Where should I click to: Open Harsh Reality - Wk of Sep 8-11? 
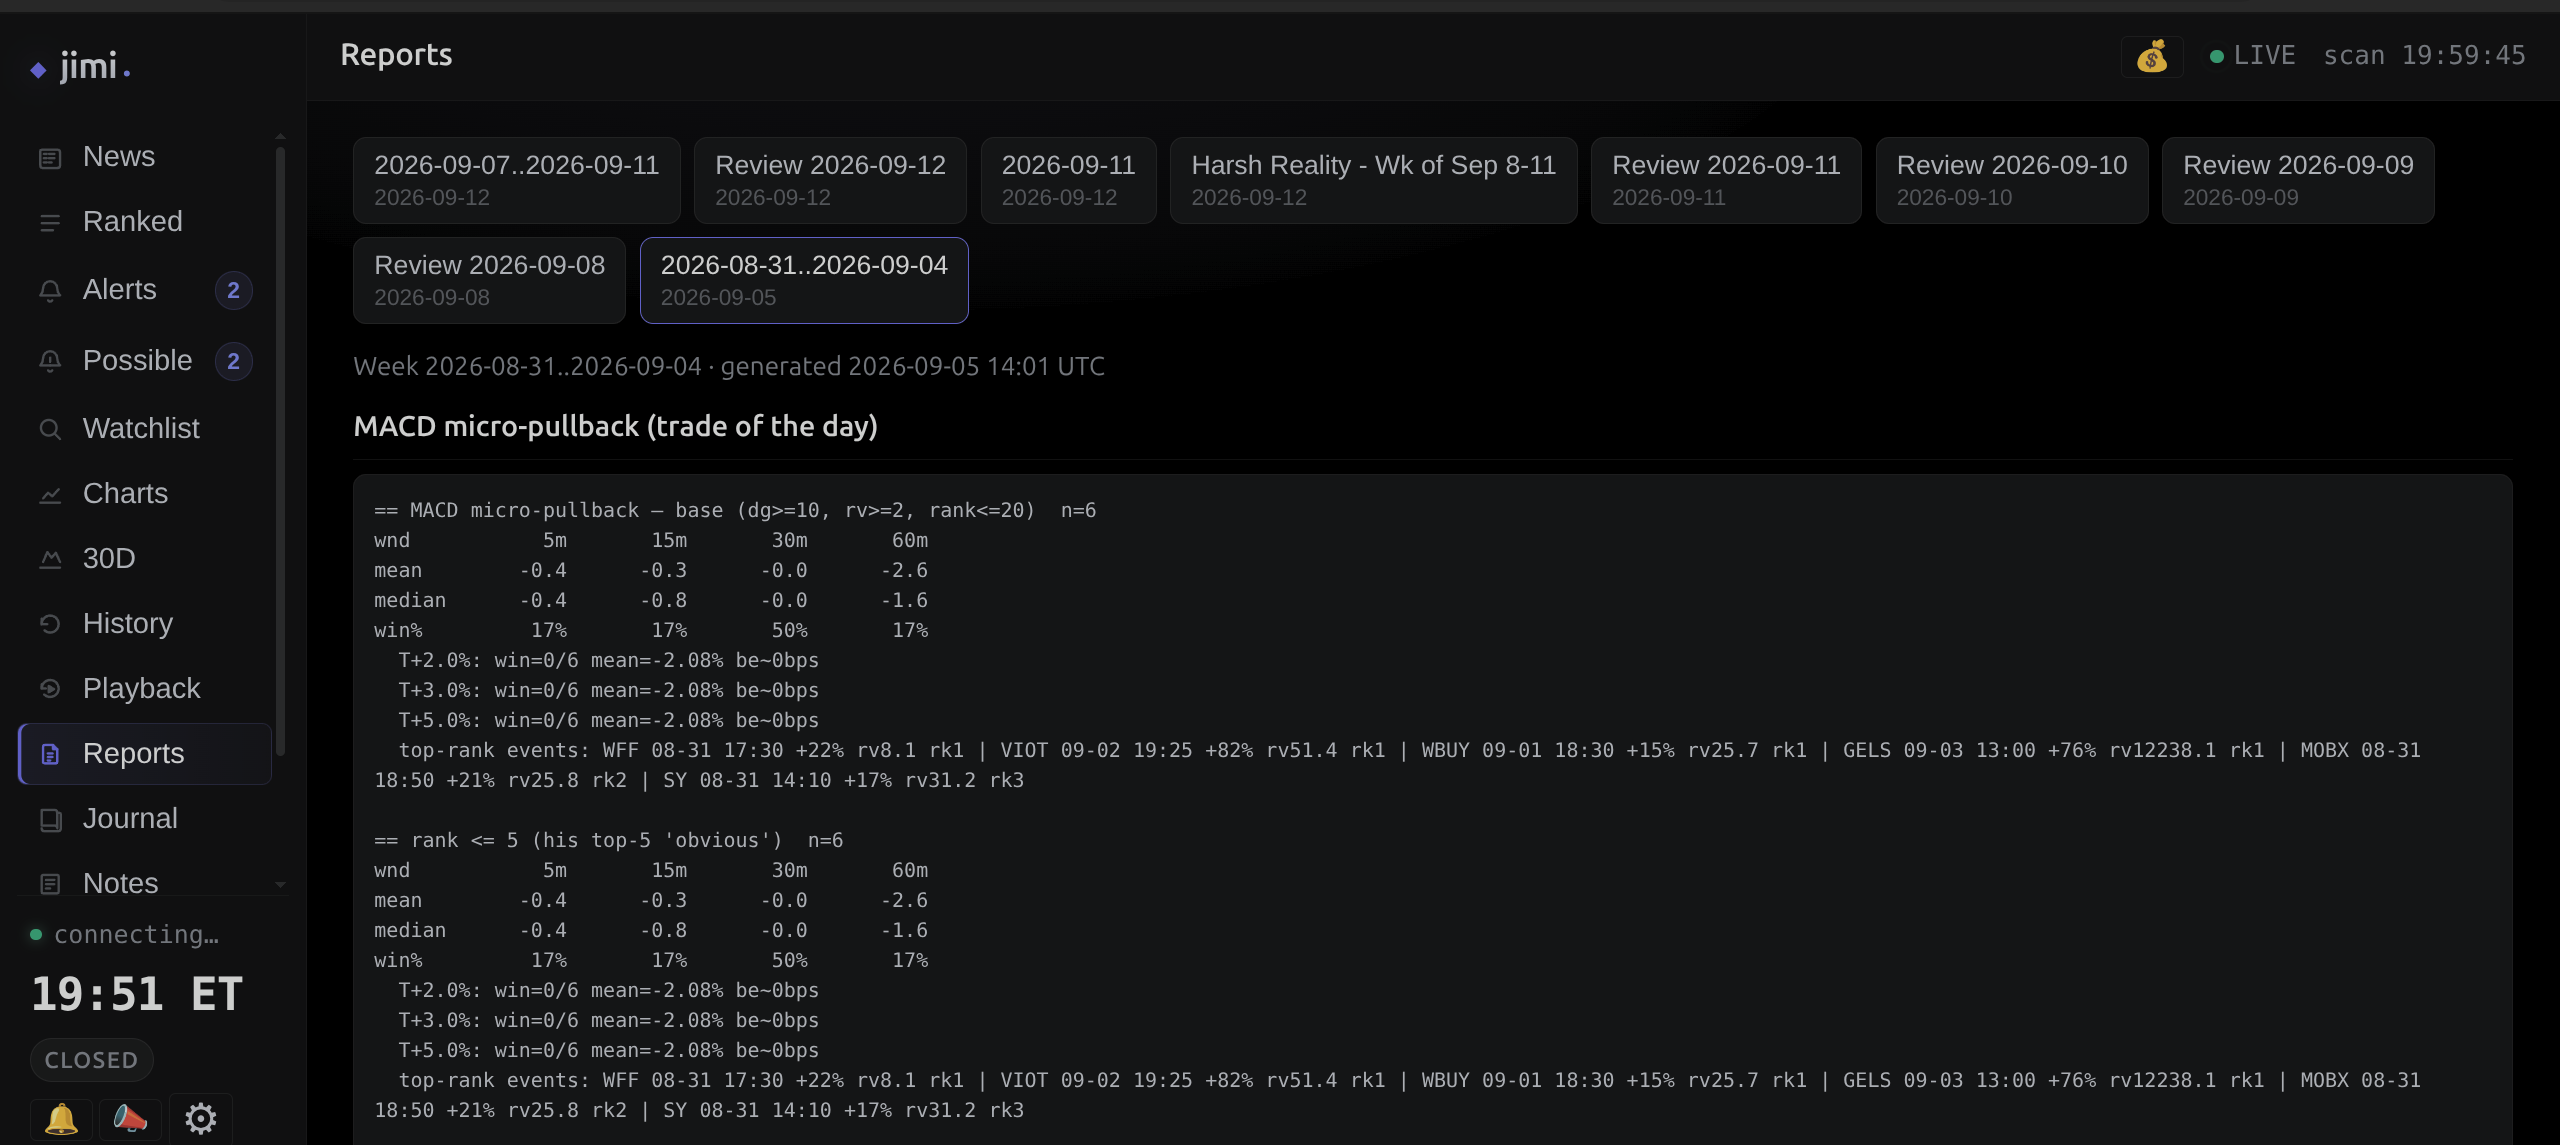click(x=1373, y=180)
